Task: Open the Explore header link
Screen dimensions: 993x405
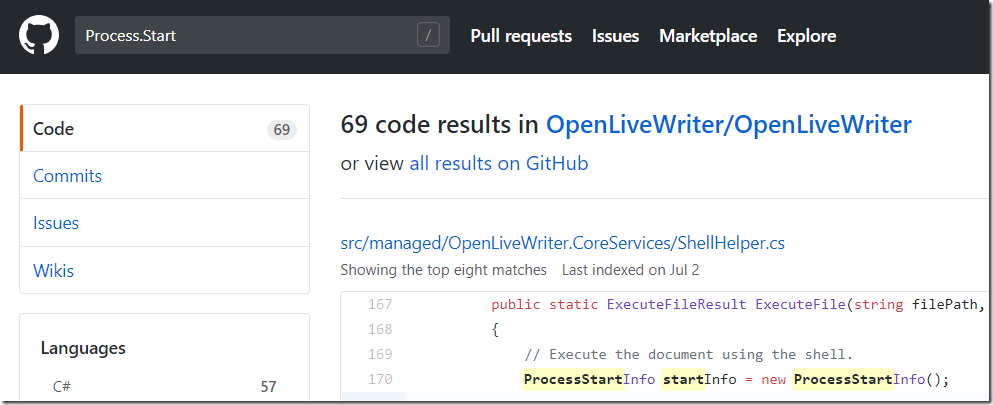Action: coord(806,36)
